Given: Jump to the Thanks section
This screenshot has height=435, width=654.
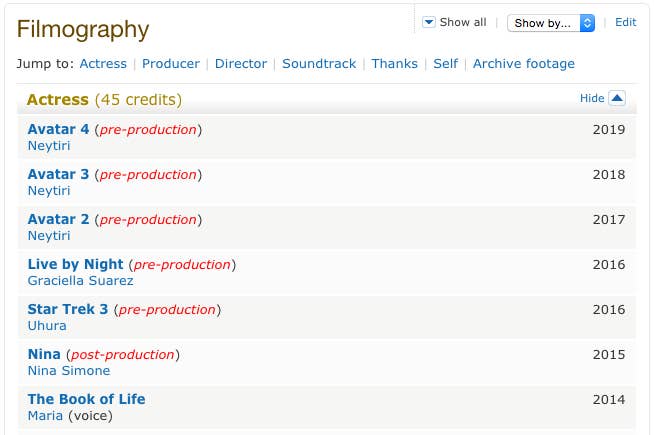Looking at the screenshot, I should [394, 64].
